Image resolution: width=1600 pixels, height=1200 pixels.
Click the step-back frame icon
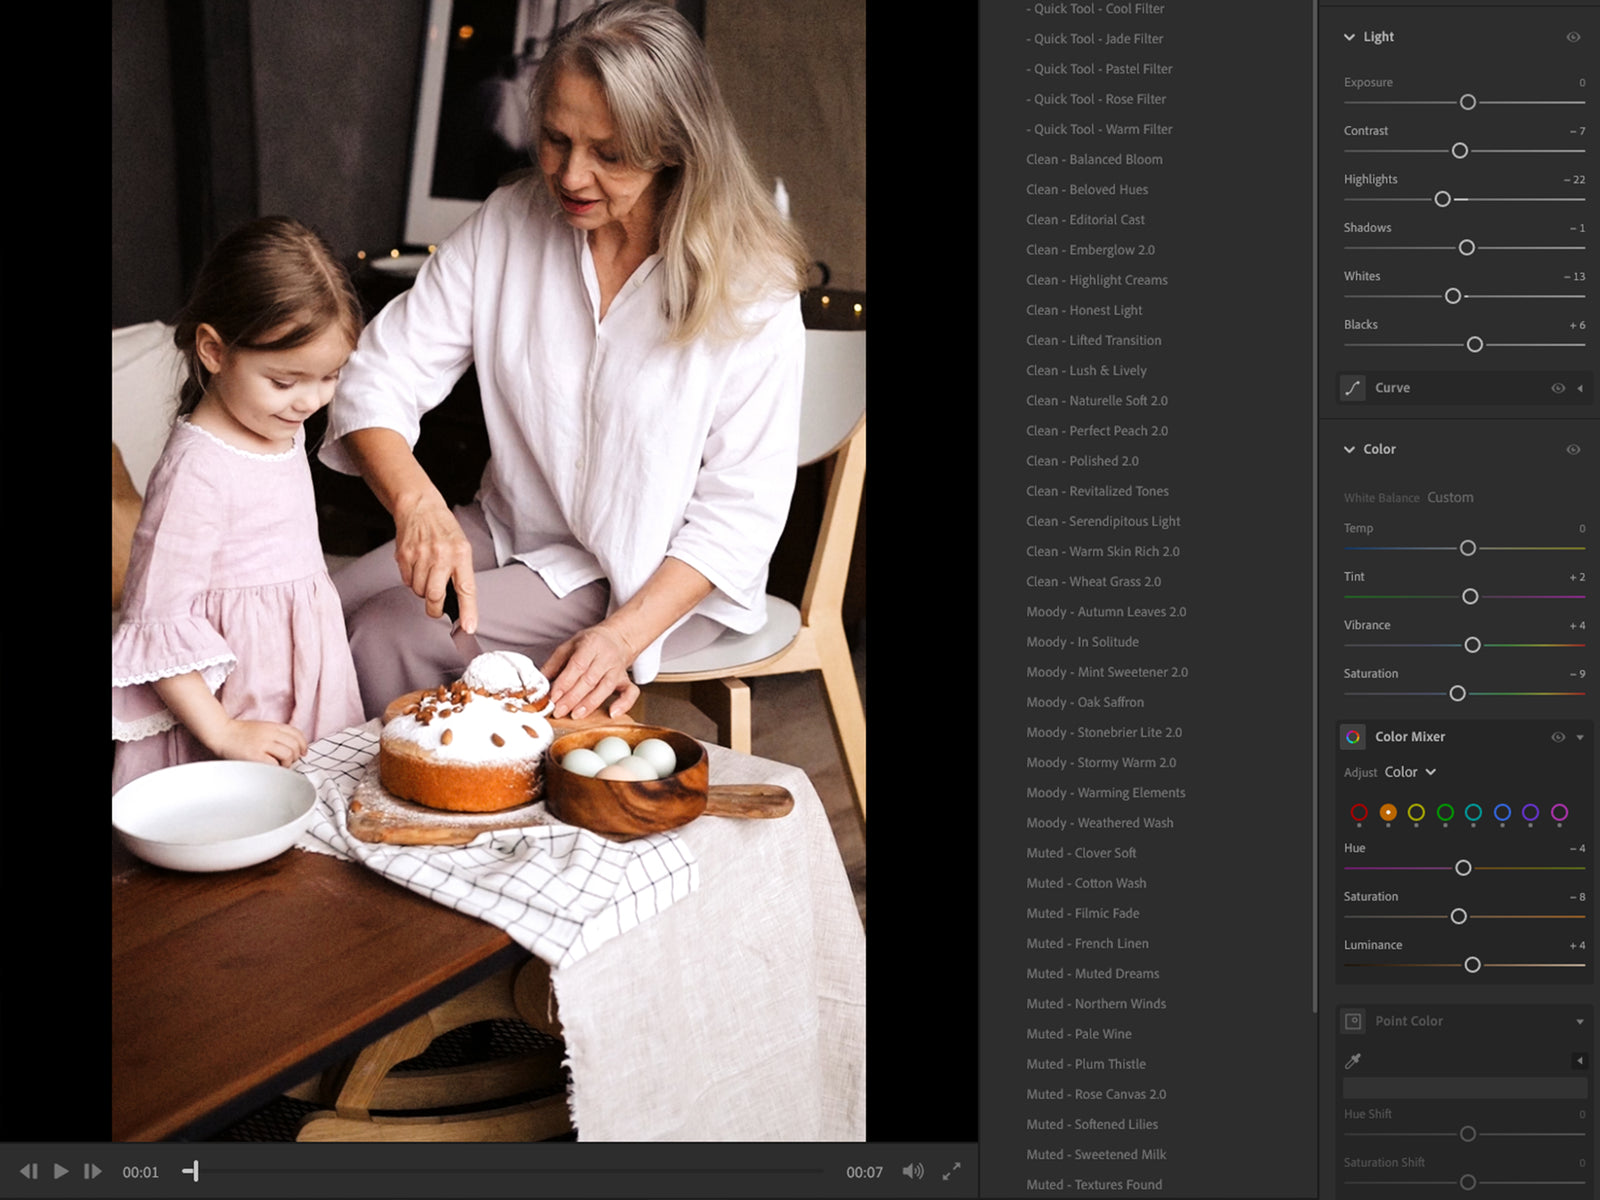click(28, 1171)
